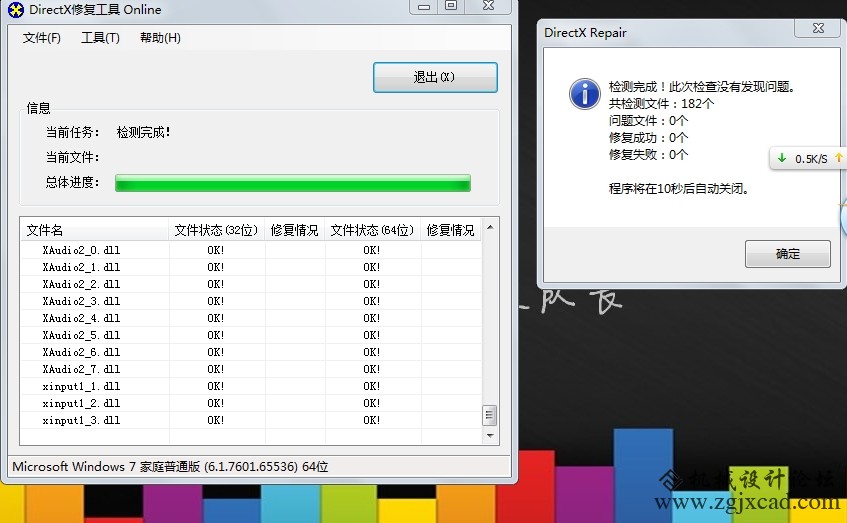This screenshot has height=523, width=847.
Task: Select the XAudio2_3.dll row
Action: (x=251, y=301)
